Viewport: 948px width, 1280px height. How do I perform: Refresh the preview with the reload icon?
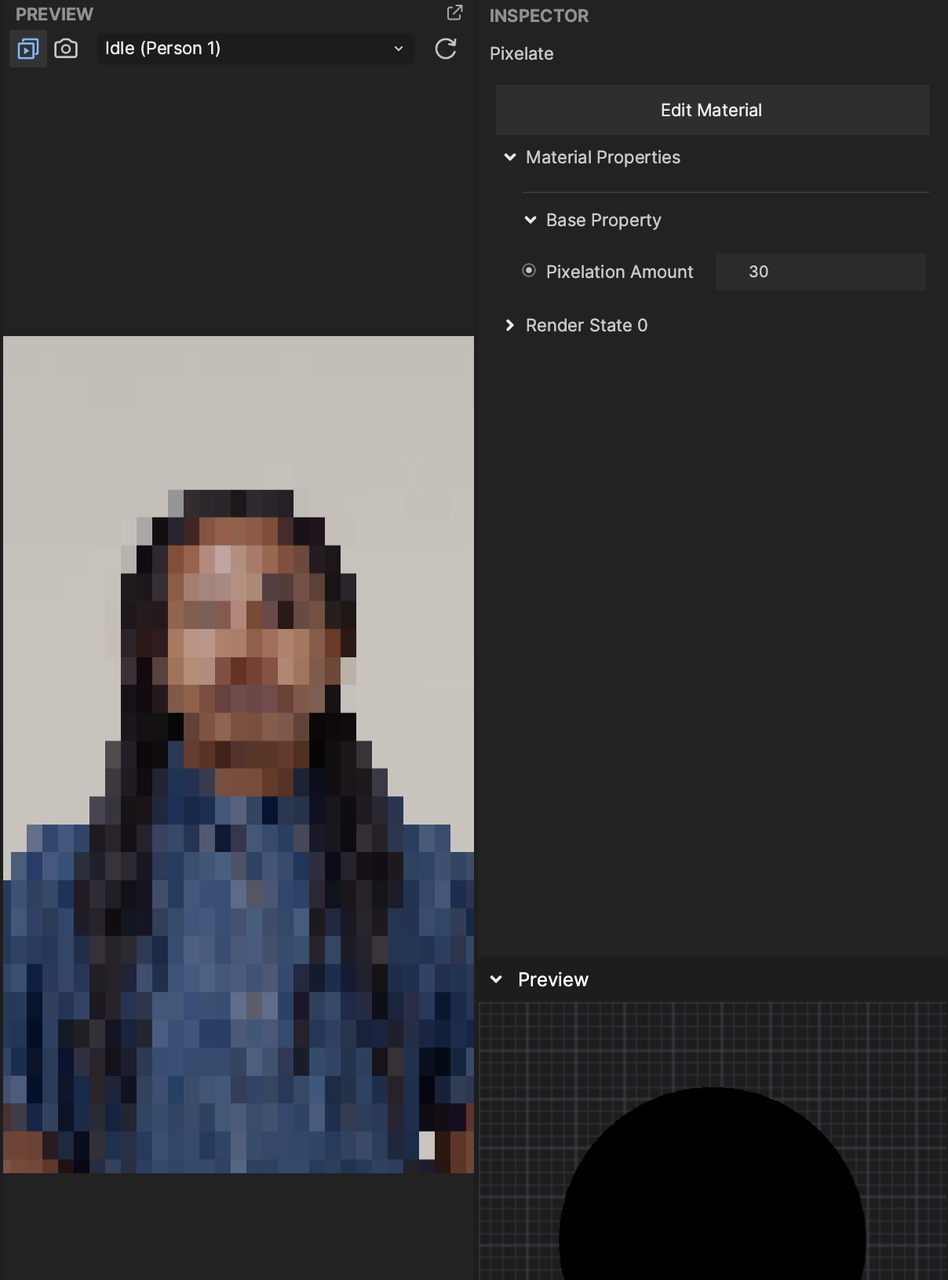[446, 49]
